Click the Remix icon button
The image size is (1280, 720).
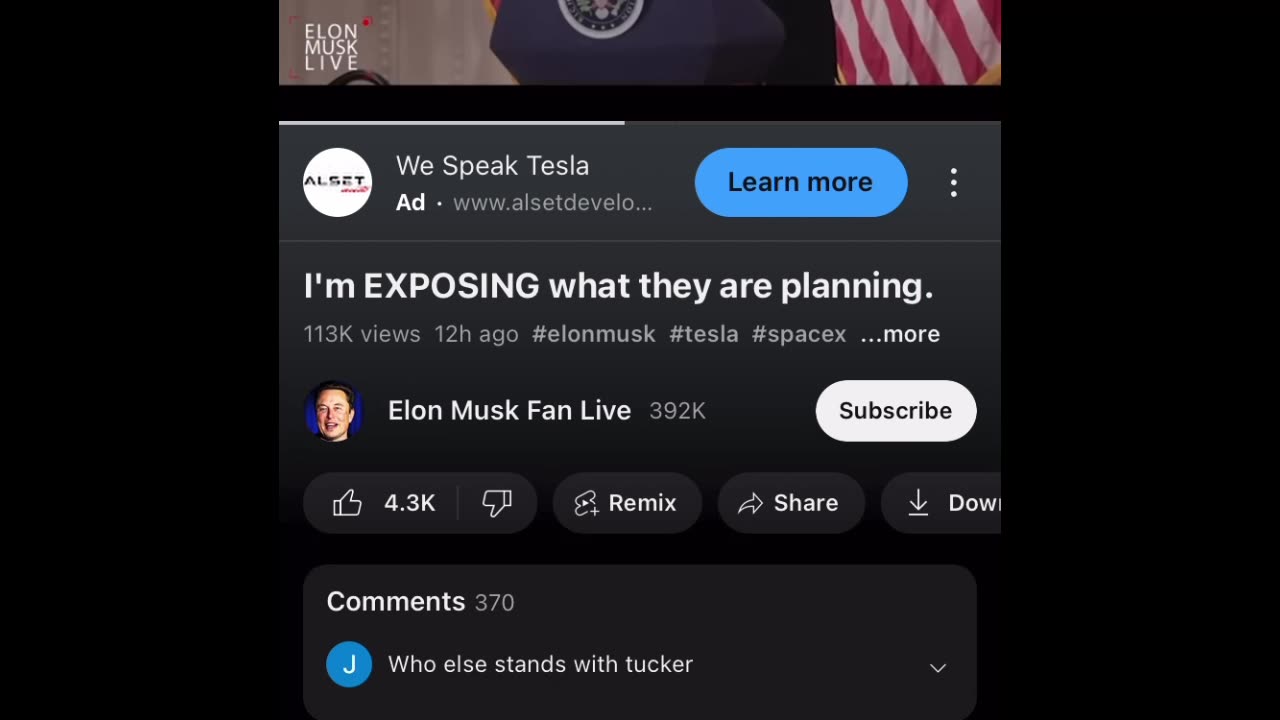[x=586, y=503]
